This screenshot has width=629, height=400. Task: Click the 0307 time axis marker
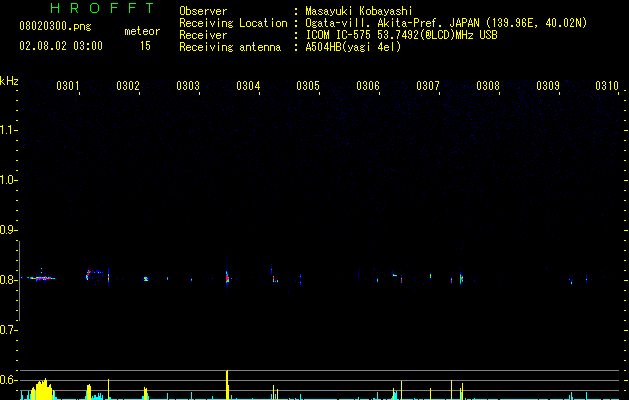pos(428,86)
